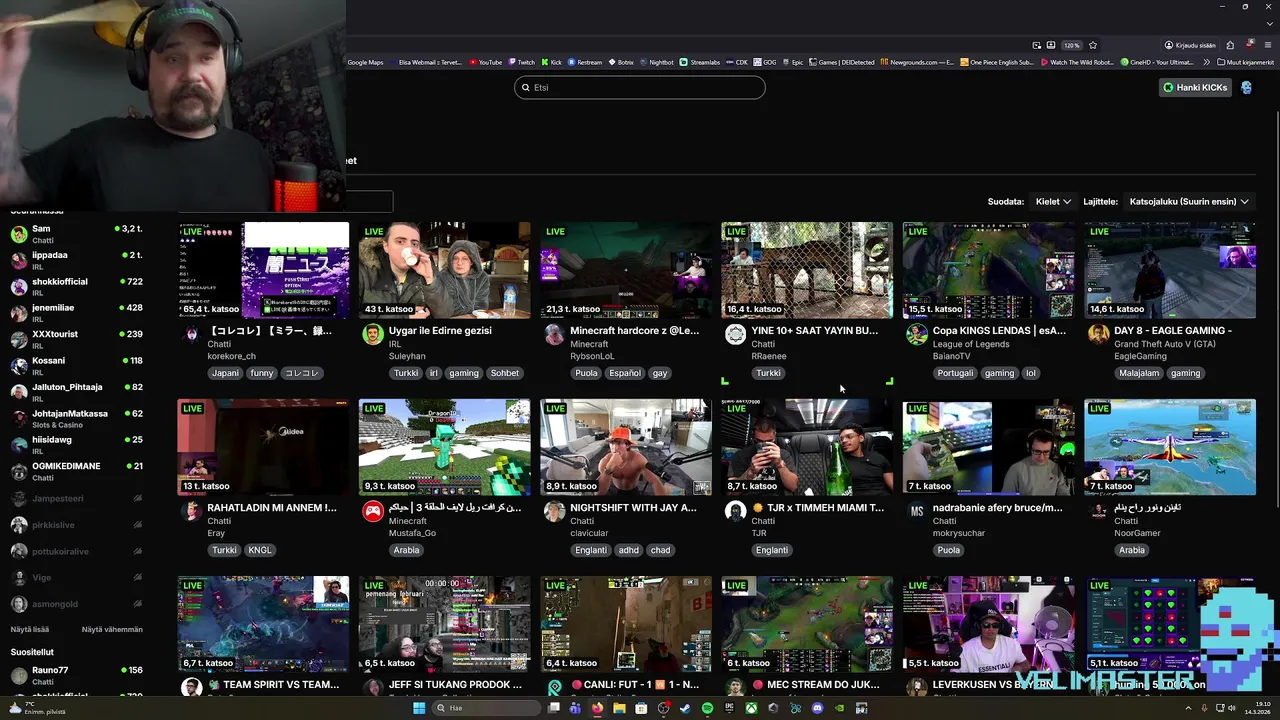Image resolution: width=1280 pixels, height=720 pixels.
Task: Open Sam channel in followed list
Action: point(77,234)
